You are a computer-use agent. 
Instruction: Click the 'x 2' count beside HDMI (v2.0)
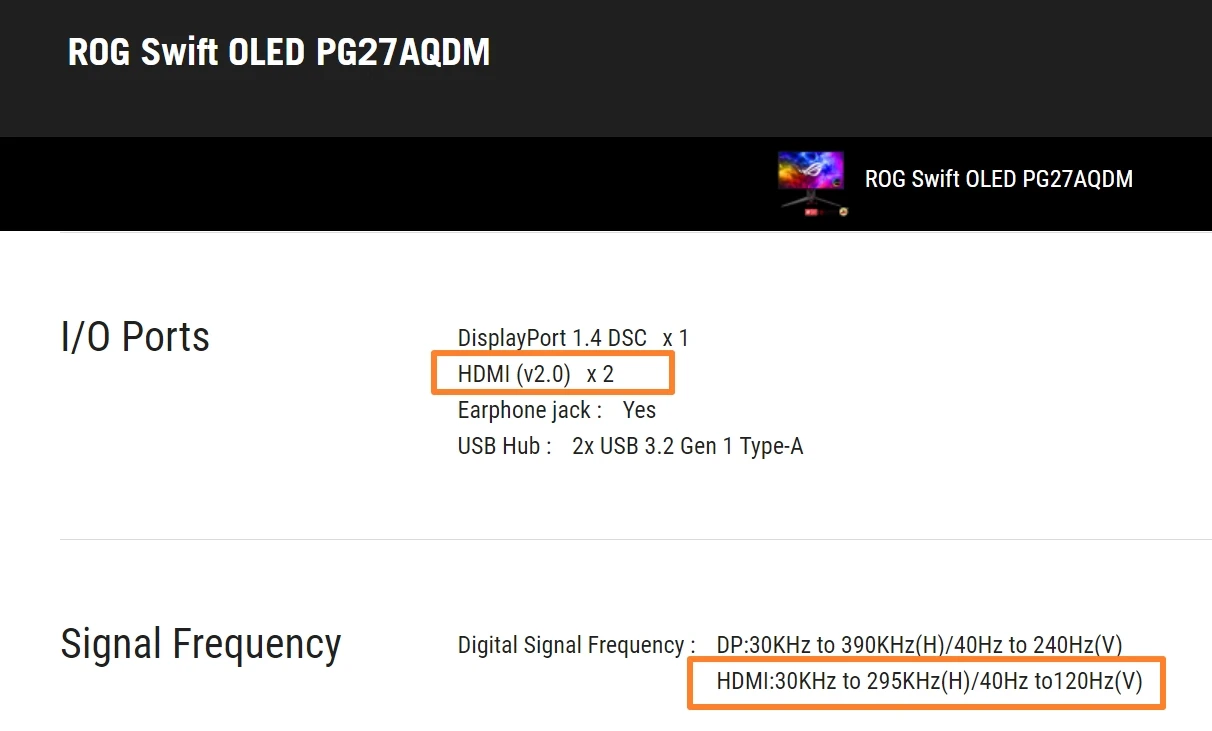pyautogui.click(x=600, y=374)
